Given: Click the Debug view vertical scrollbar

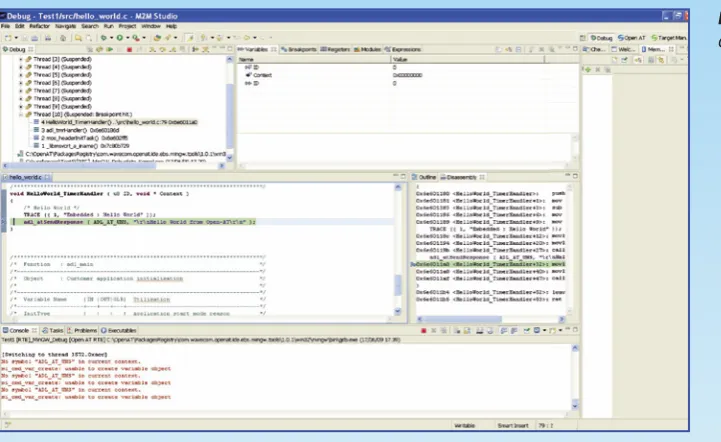Looking at the screenshot, I should [229, 108].
